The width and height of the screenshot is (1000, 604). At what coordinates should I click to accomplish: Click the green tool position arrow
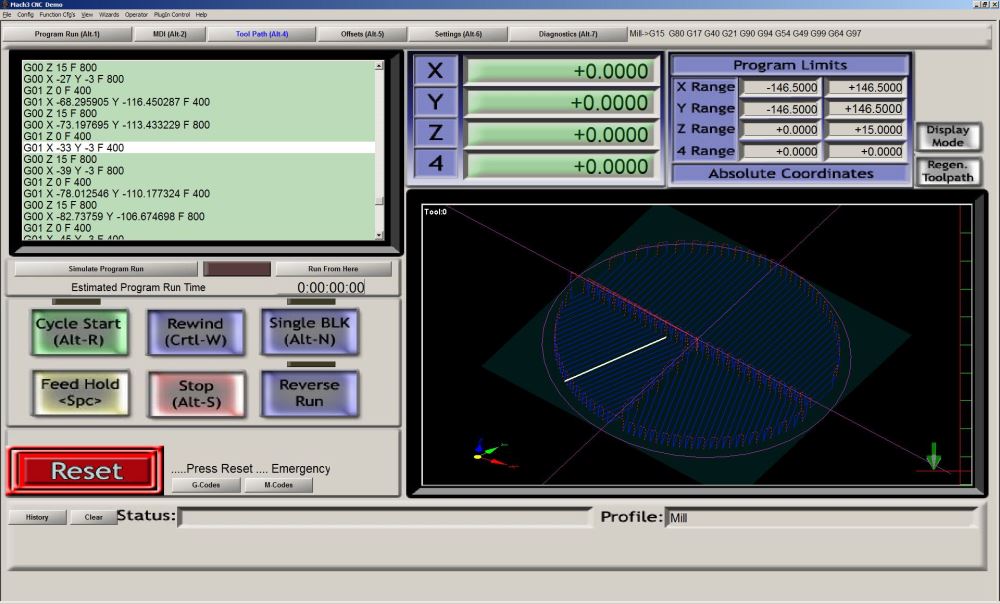pyautogui.click(x=934, y=456)
